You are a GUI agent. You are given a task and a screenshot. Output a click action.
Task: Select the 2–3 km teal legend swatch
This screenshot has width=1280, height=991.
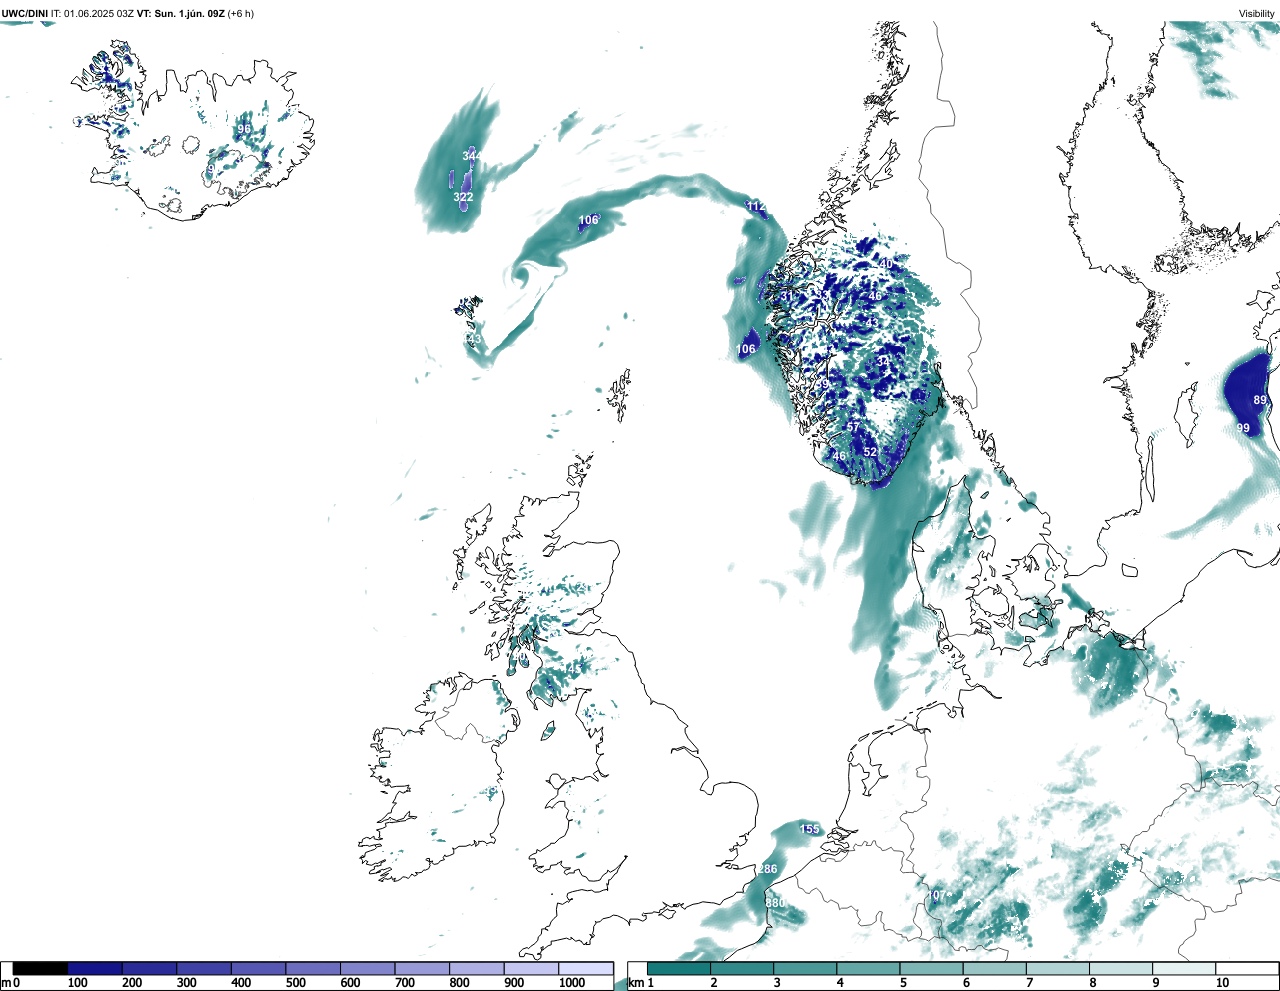pos(742,969)
